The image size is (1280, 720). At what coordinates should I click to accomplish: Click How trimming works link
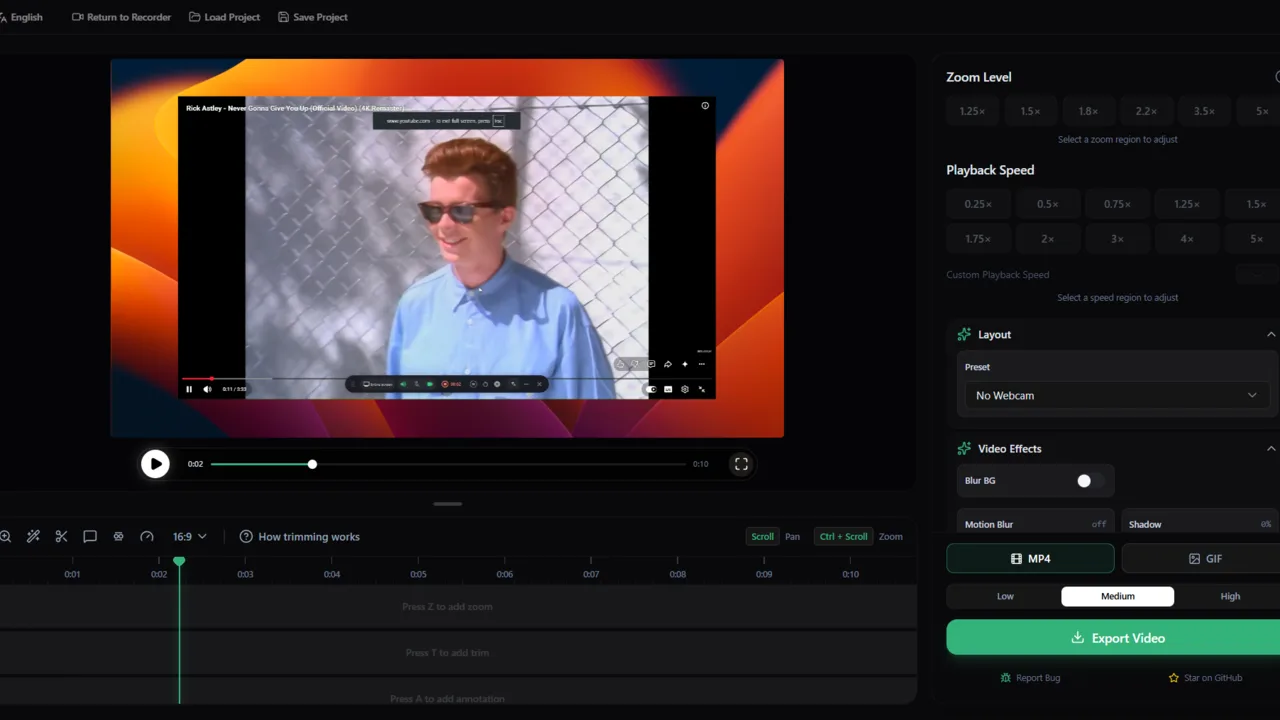pos(299,537)
